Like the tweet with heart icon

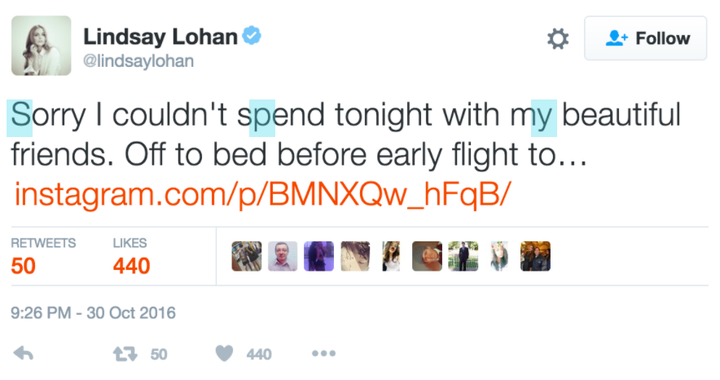225,353
